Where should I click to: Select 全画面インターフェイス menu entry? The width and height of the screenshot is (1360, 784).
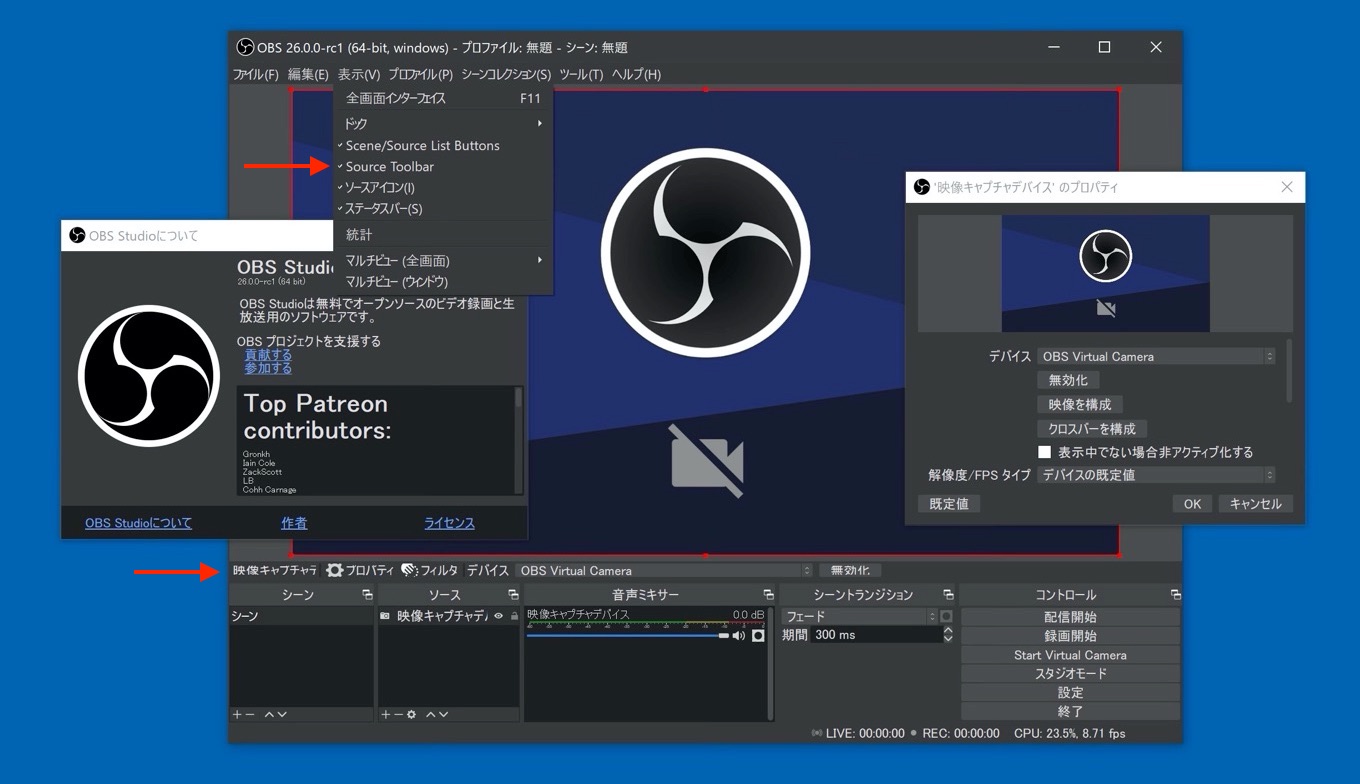coord(443,98)
